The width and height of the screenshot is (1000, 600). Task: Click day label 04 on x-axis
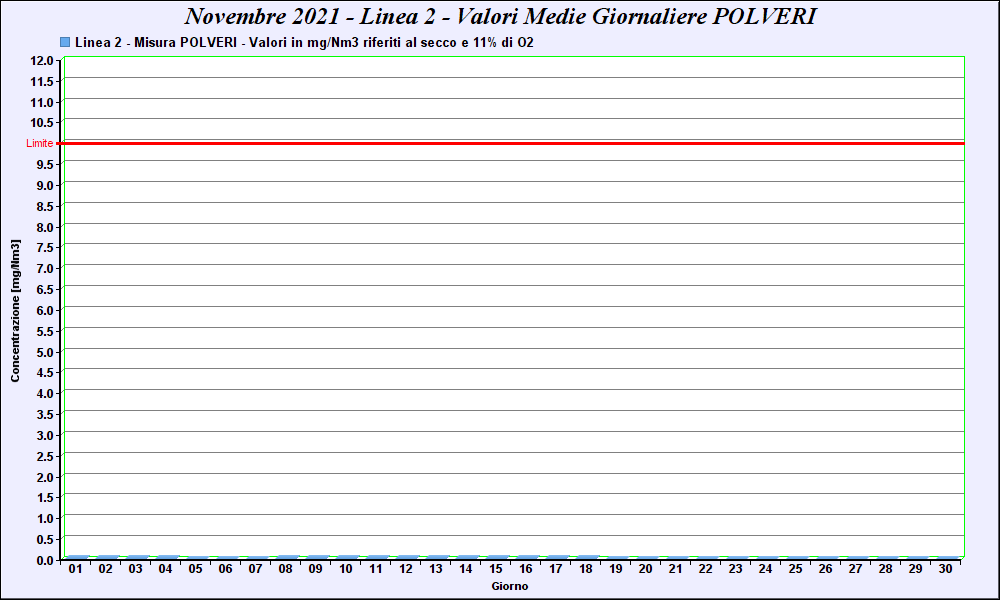pyautogui.click(x=165, y=569)
